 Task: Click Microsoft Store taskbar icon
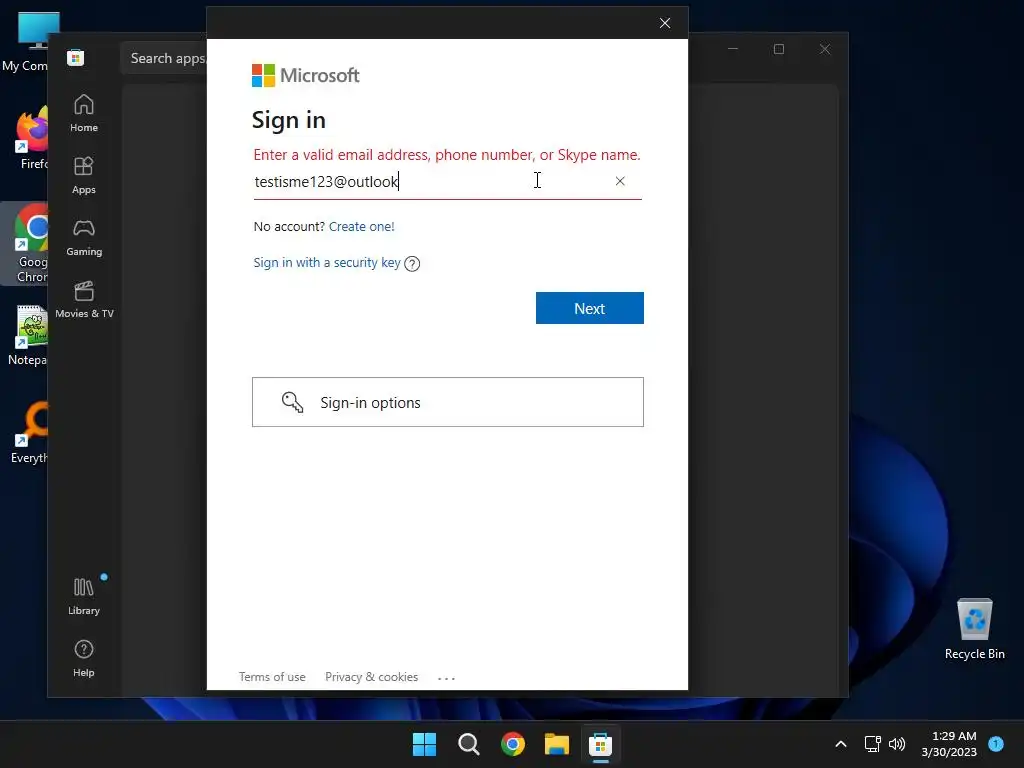pos(600,744)
